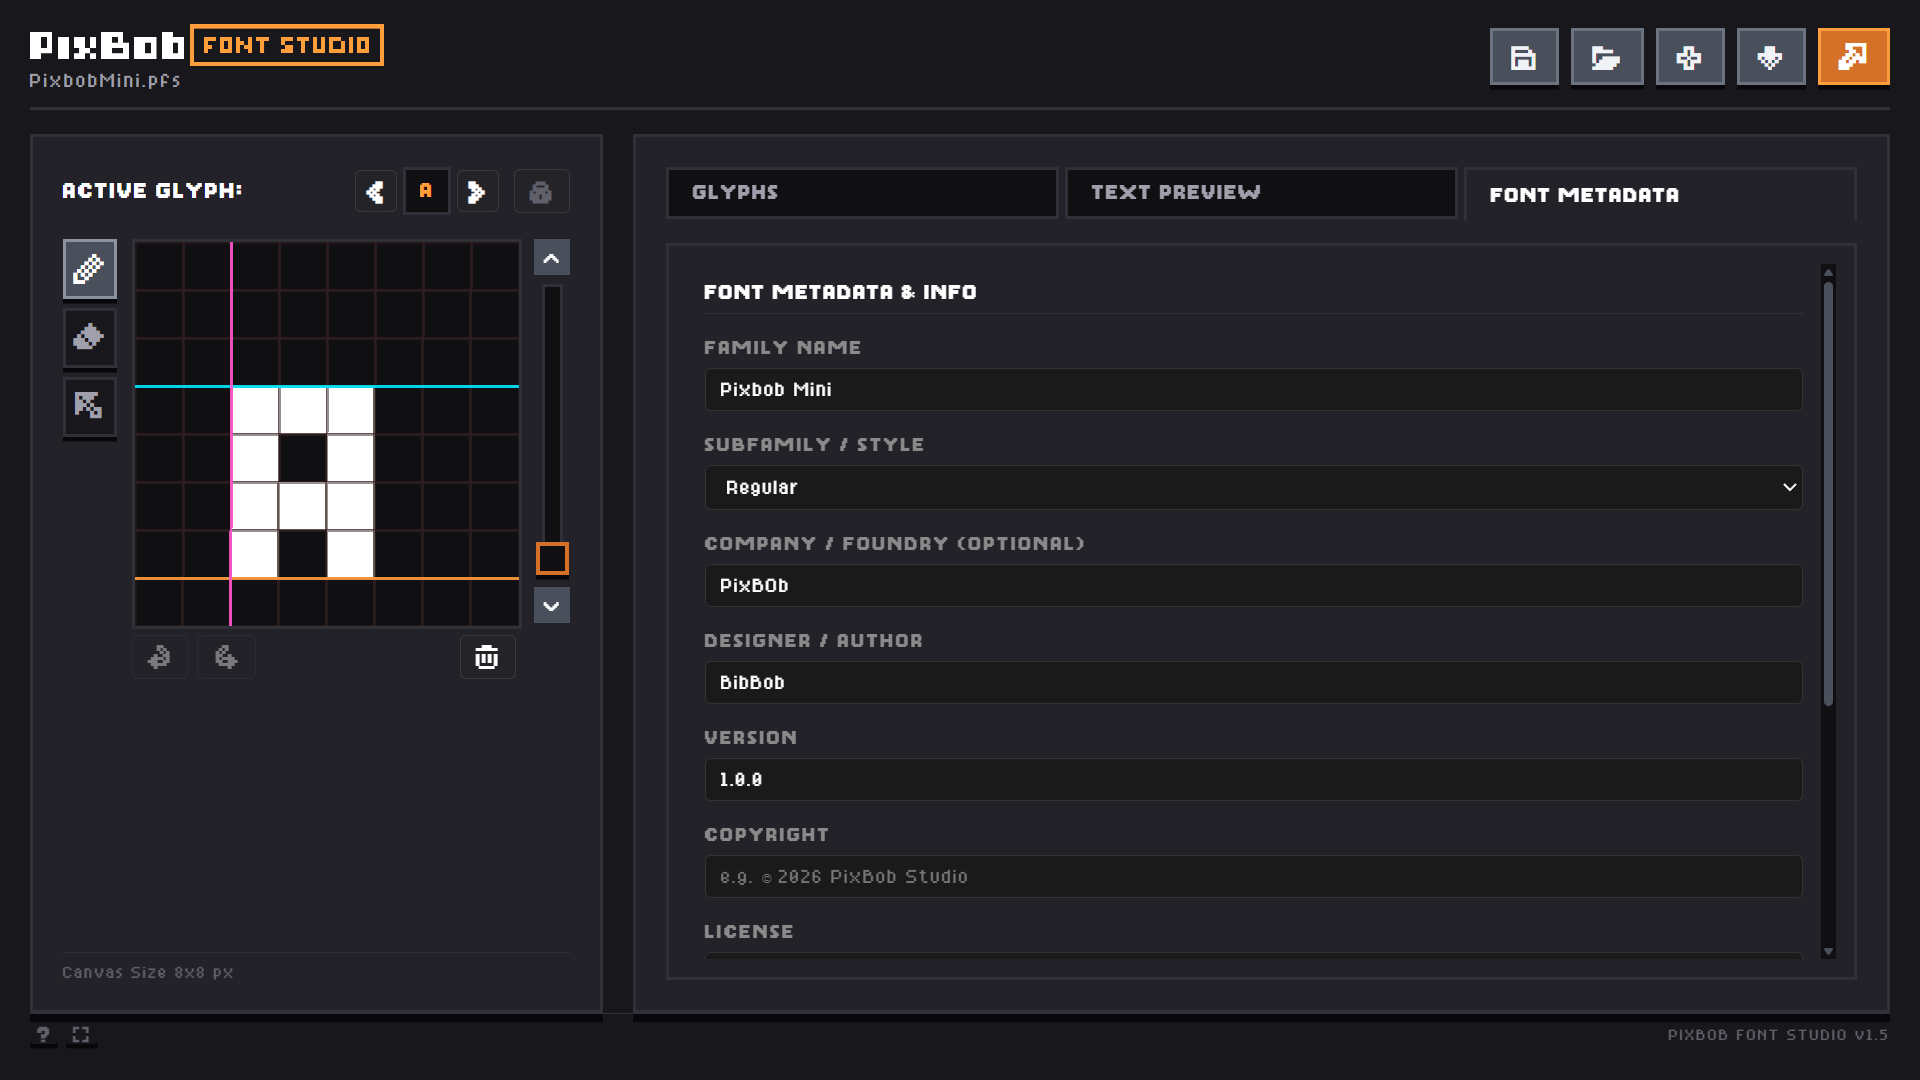The image size is (1920, 1080).
Task: Switch to the Text Preview tab
Action: (1261, 192)
